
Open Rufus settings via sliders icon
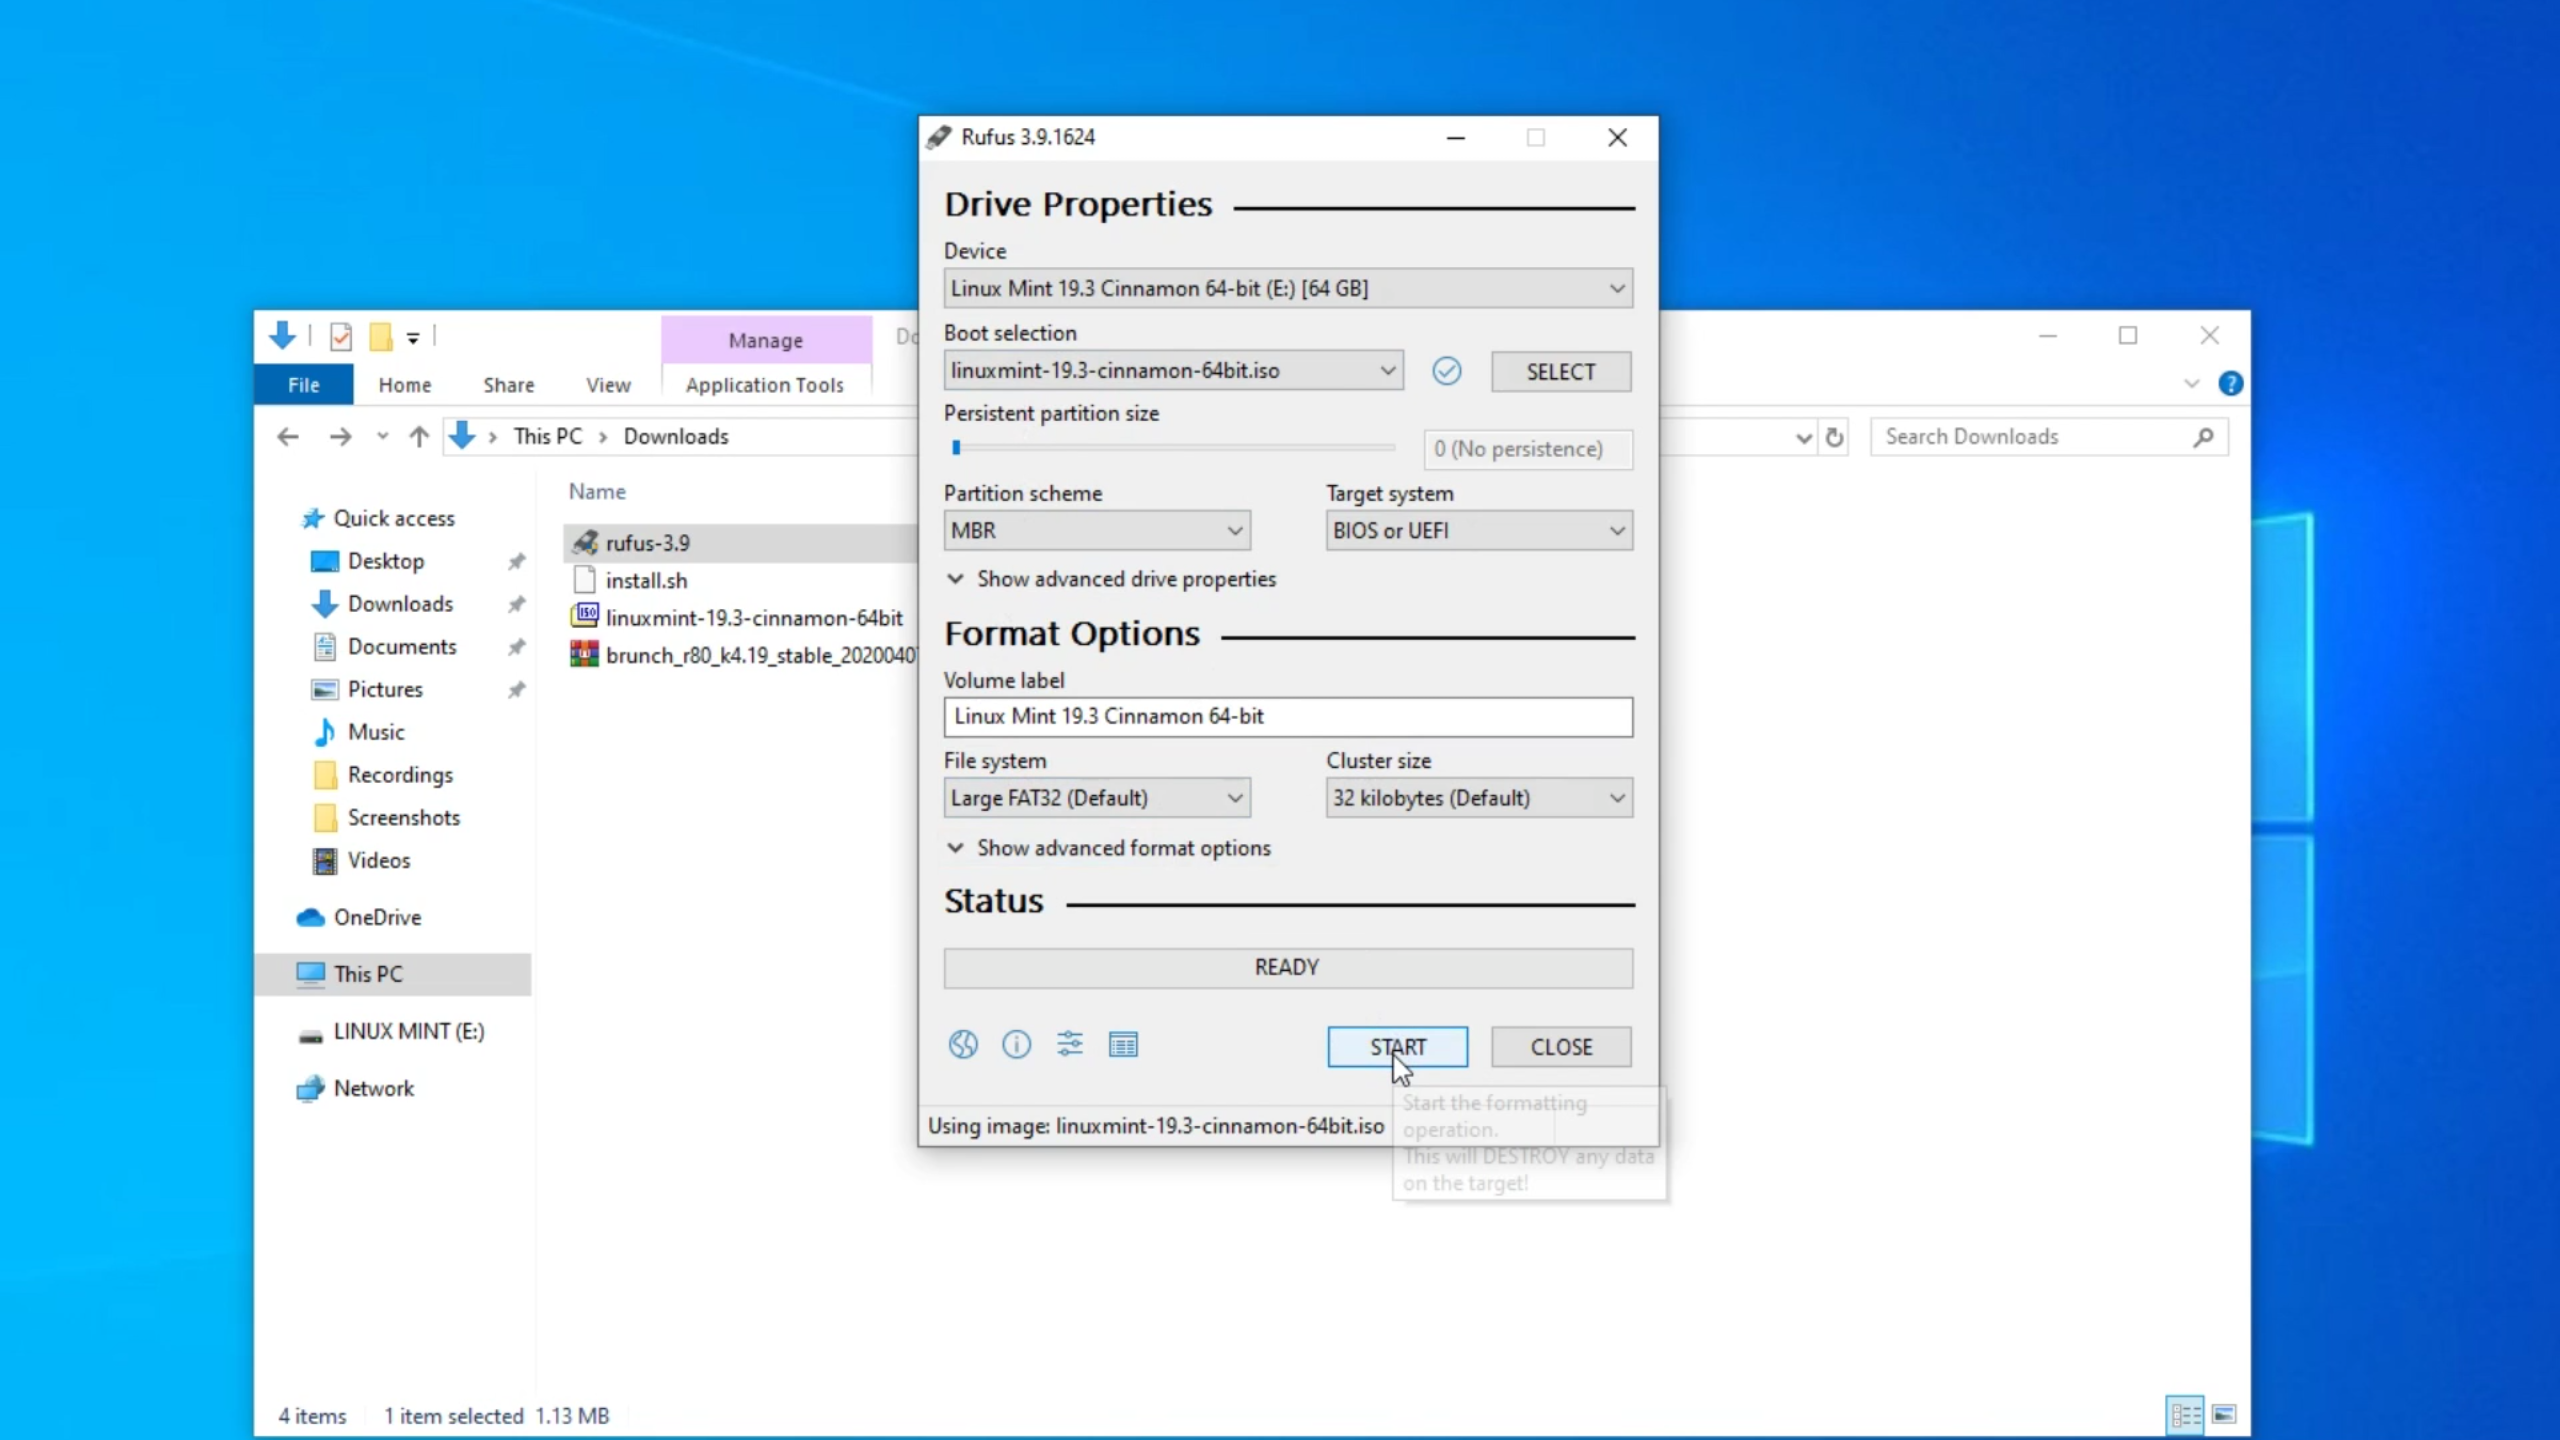tap(1069, 1045)
